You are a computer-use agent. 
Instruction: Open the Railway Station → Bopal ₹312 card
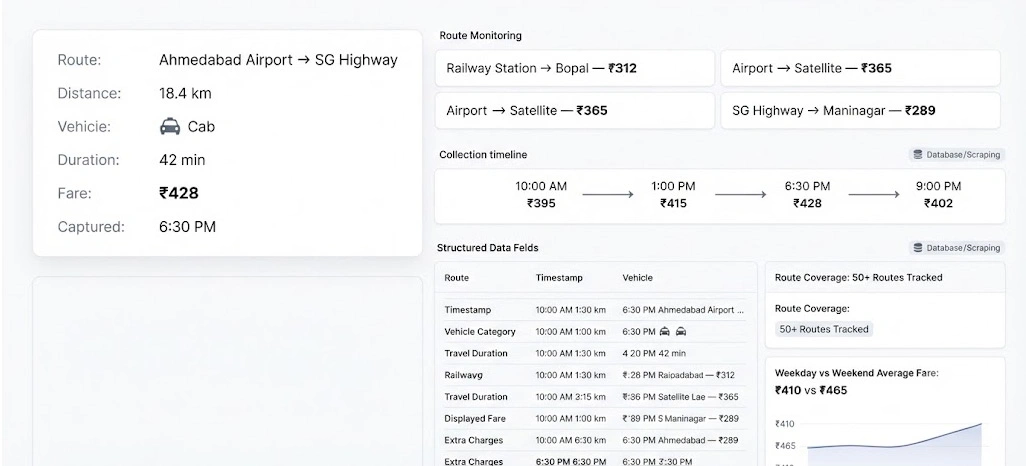pyautogui.click(x=575, y=68)
